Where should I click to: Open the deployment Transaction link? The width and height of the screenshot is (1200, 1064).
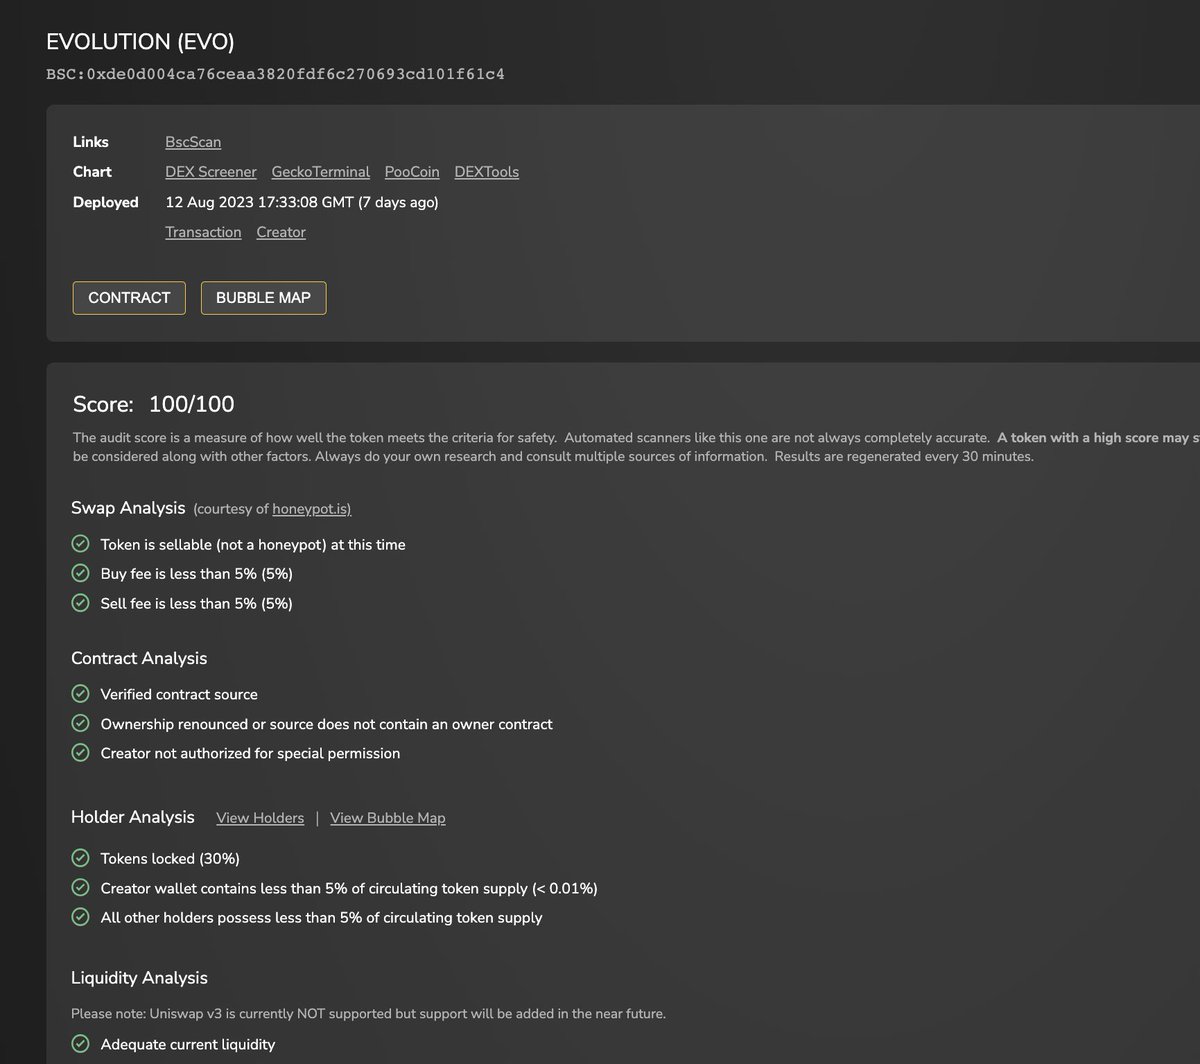(x=203, y=232)
